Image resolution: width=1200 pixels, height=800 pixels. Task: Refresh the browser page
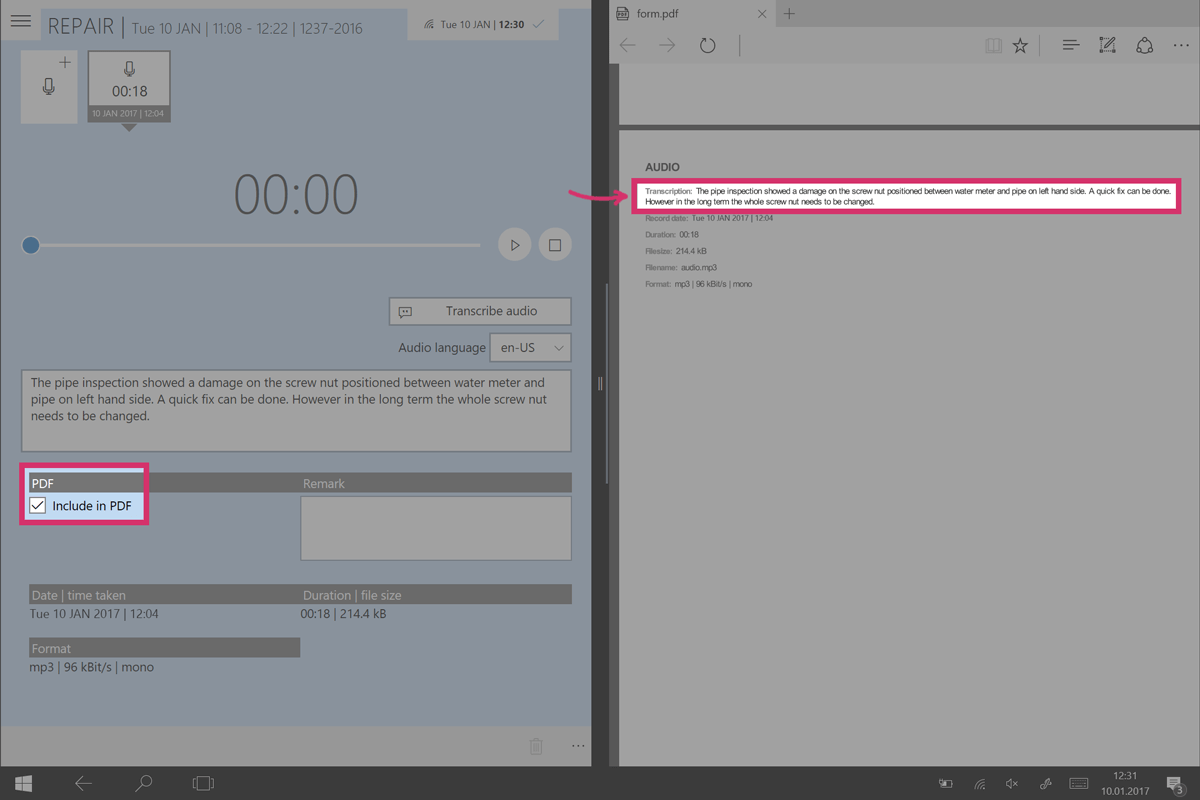point(707,46)
